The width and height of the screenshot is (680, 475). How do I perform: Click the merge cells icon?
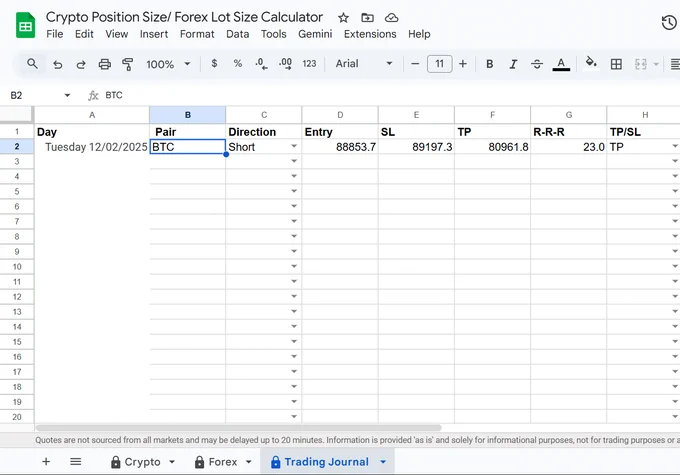(x=641, y=64)
